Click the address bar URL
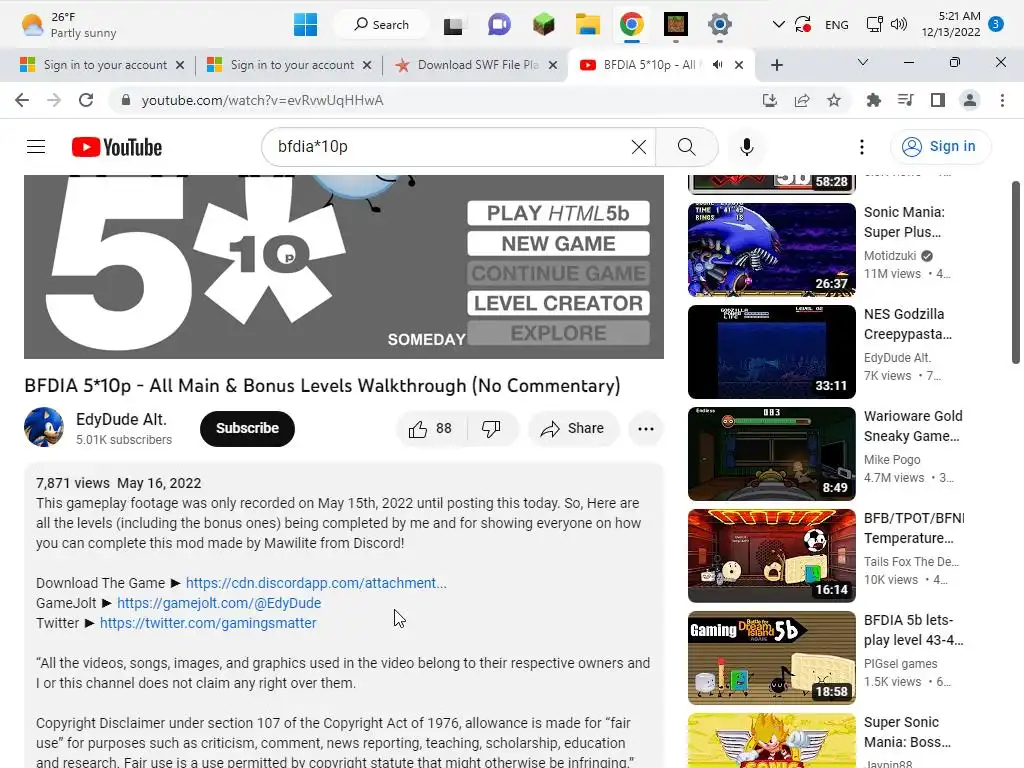This screenshot has height=768, width=1024. (263, 101)
